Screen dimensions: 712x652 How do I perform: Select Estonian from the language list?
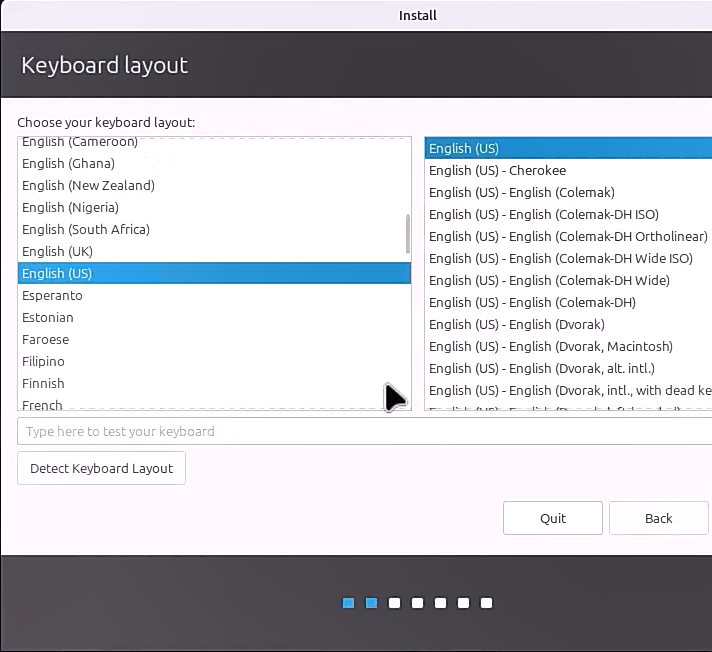[x=48, y=317]
